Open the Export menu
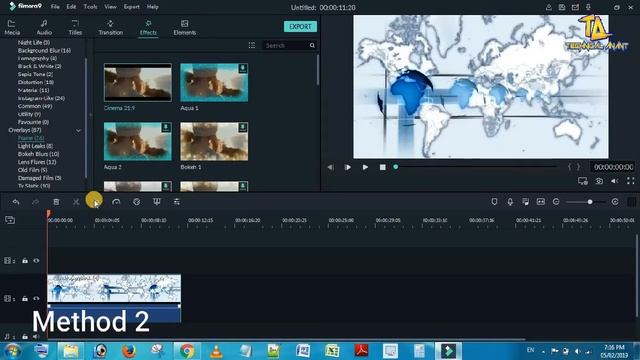 click(131, 7)
